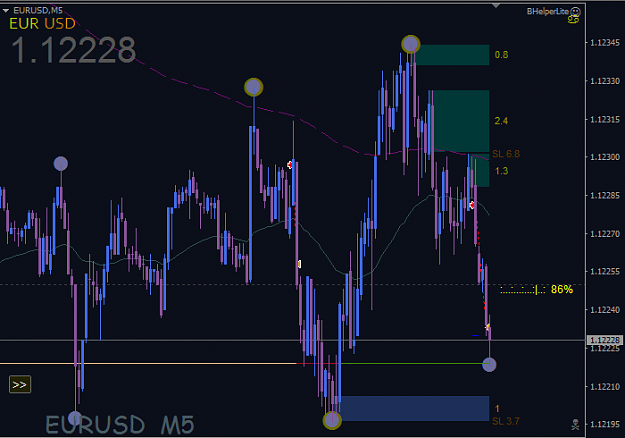Select the small green zone labeled 1.3

tap(481, 171)
